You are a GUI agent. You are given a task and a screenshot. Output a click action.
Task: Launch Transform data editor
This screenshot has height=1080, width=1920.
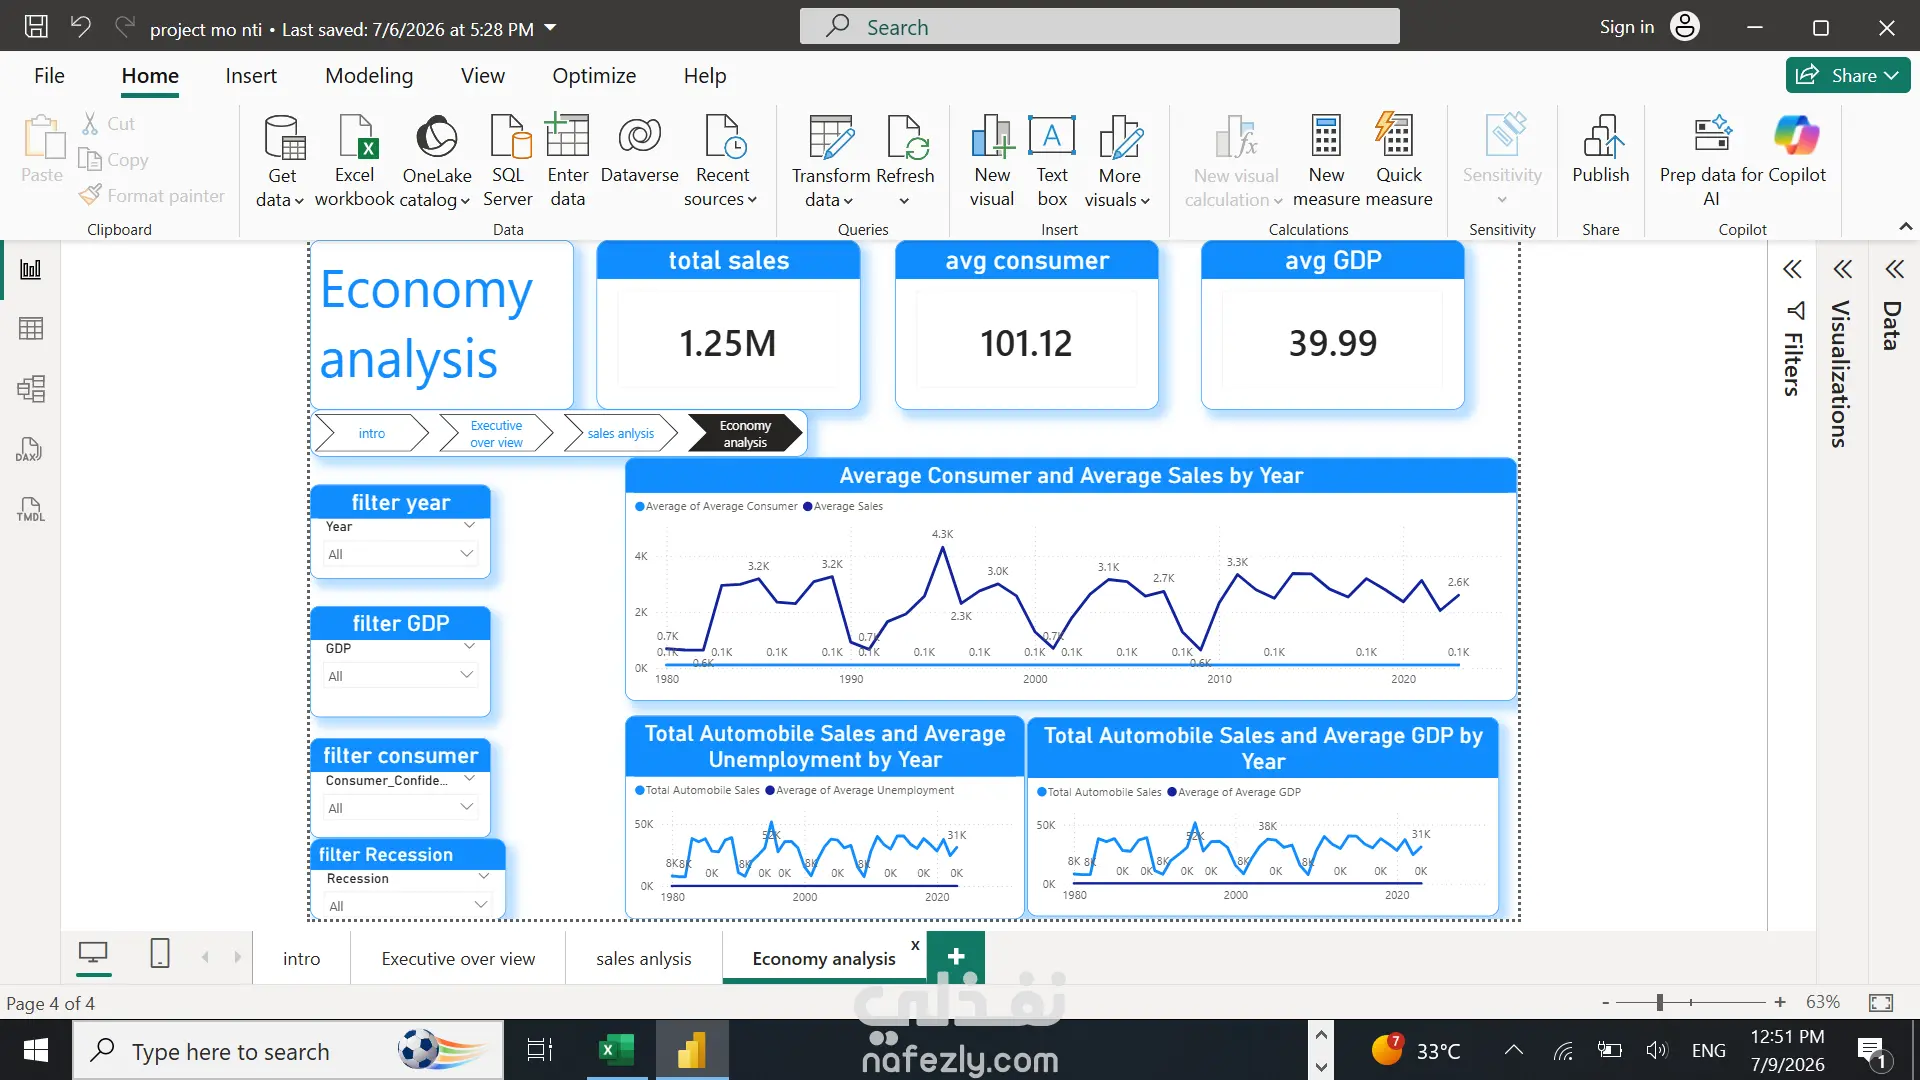pyautogui.click(x=831, y=160)
